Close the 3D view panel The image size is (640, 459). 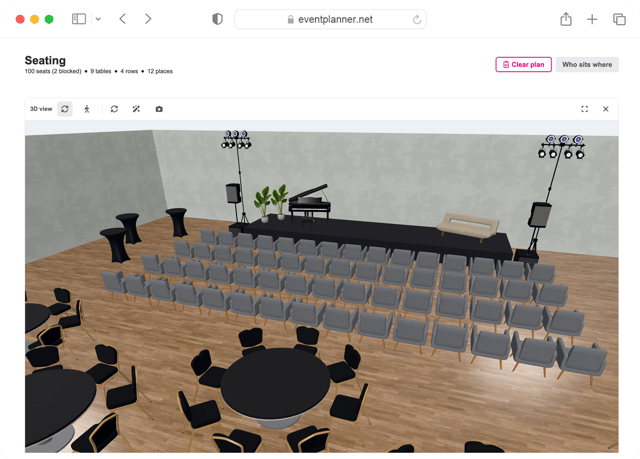click(x=606, y=109)
